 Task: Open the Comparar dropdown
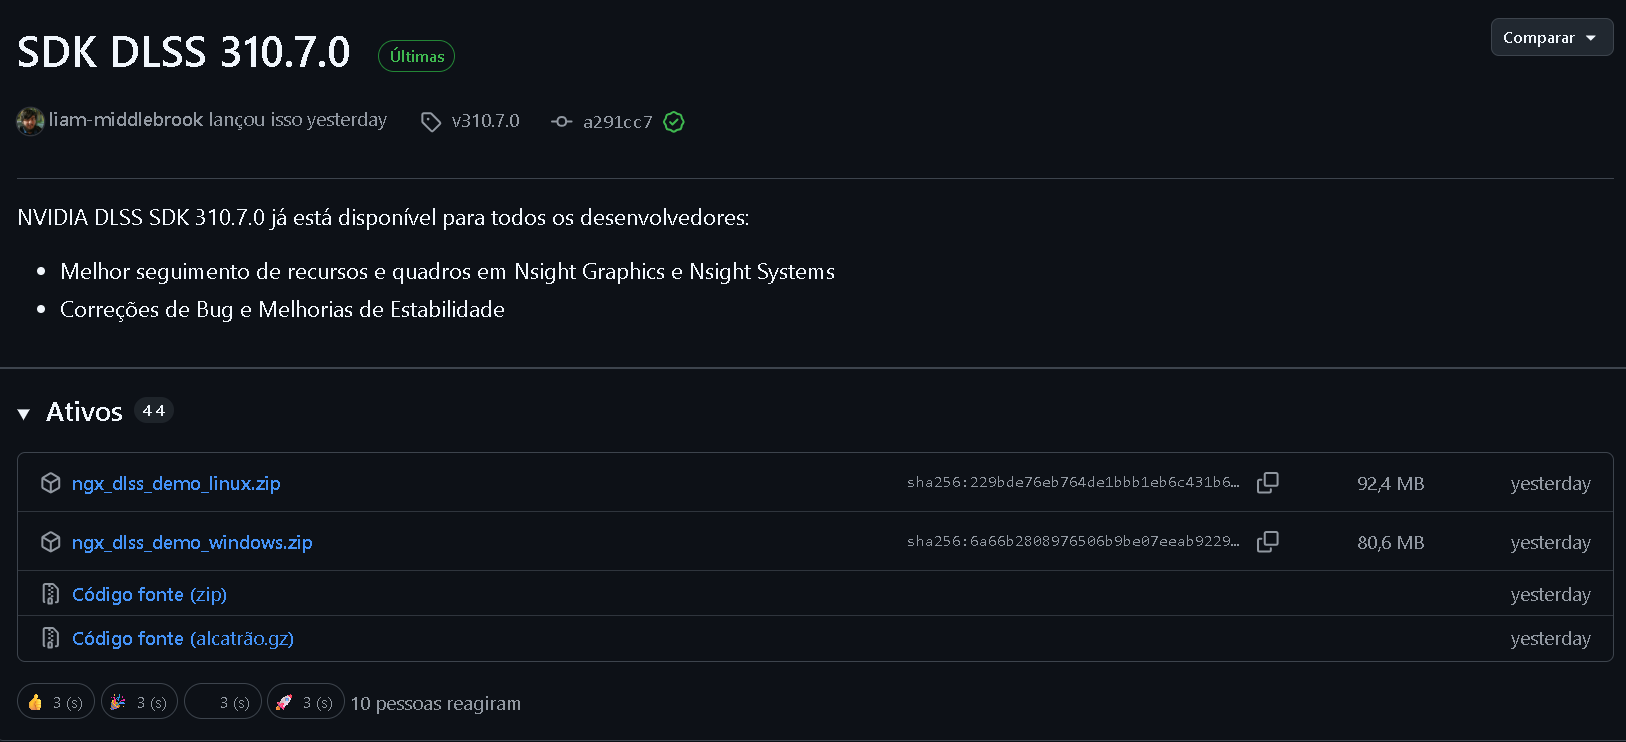1551,37
